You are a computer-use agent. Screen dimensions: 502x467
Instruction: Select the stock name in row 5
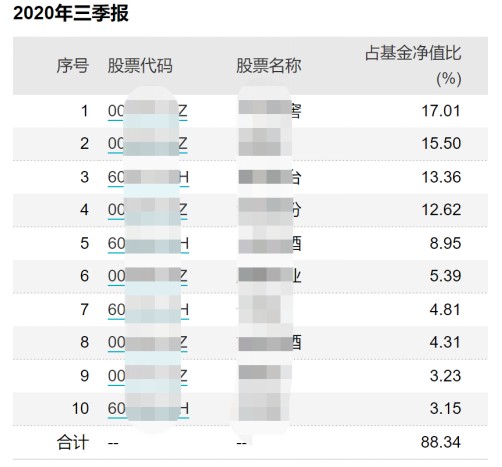[x=270, y=244]
